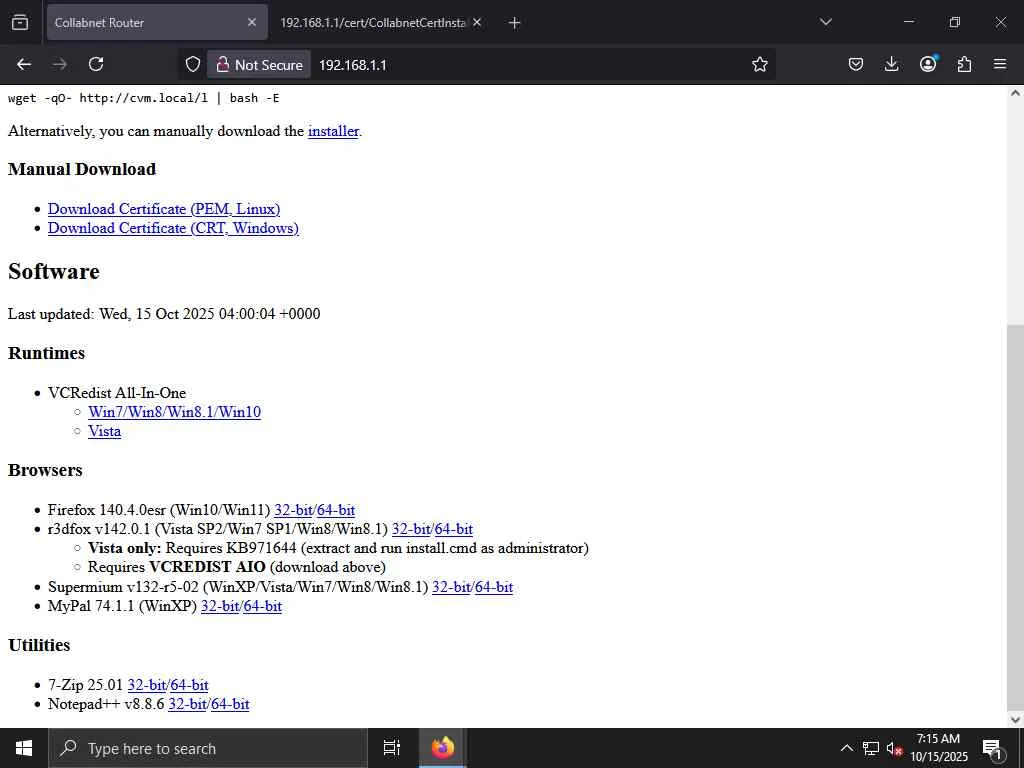Show Not Secure connection info

[x=259, y=65]
